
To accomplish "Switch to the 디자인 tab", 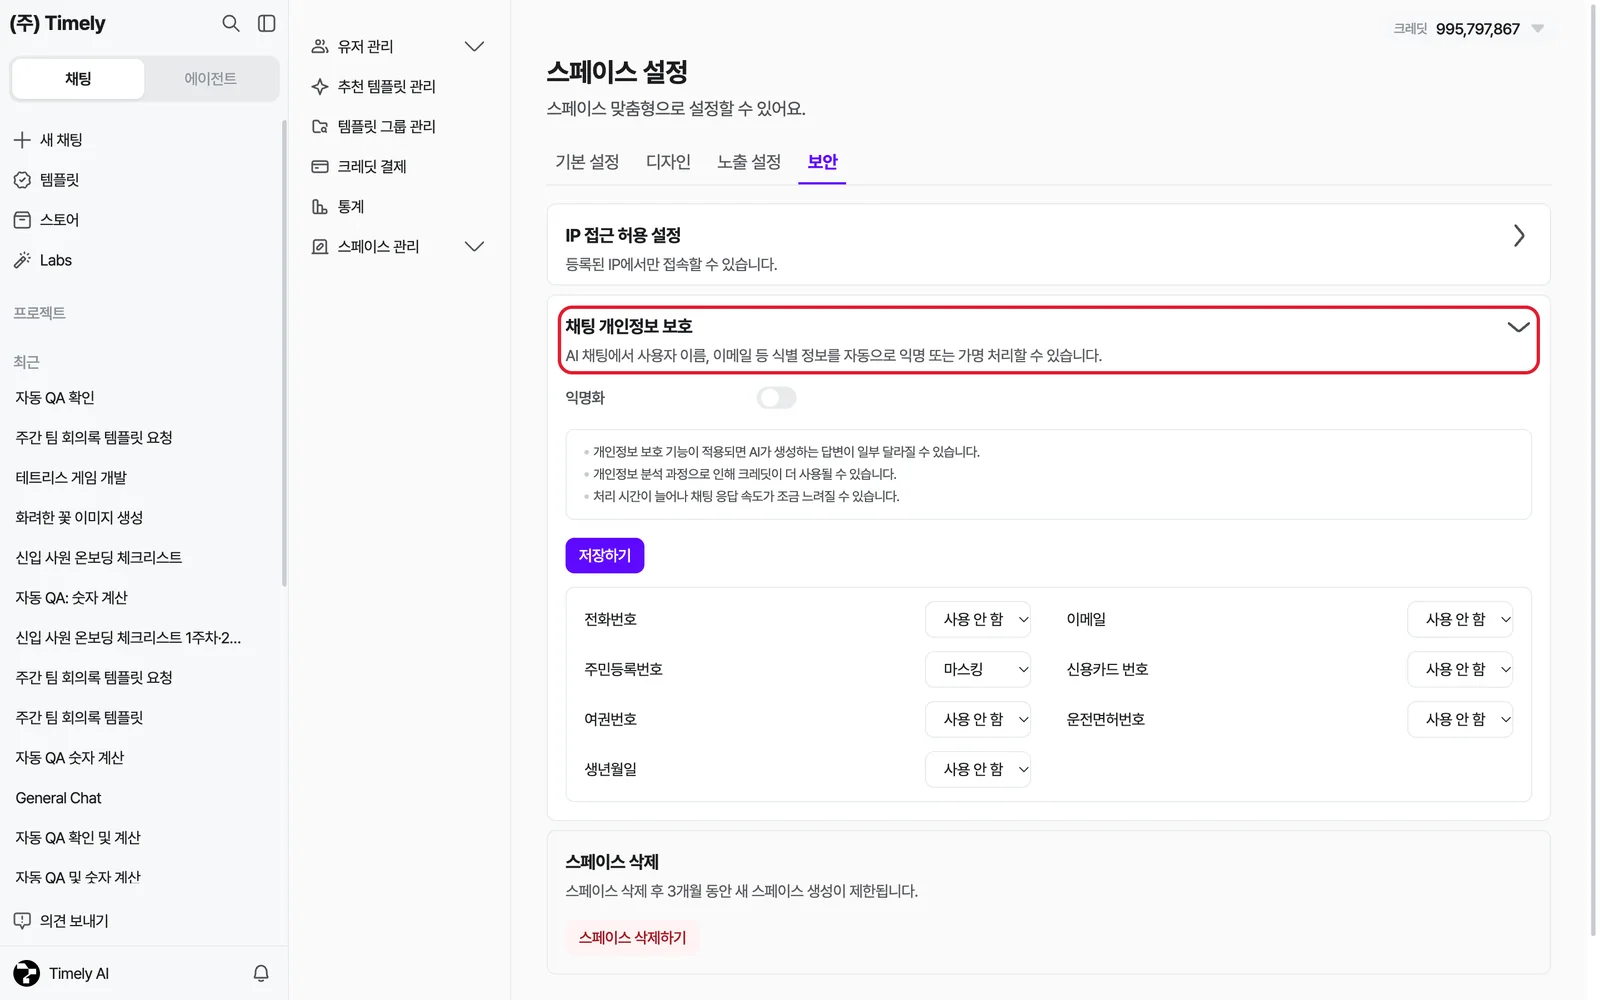I will coord(668,162).
